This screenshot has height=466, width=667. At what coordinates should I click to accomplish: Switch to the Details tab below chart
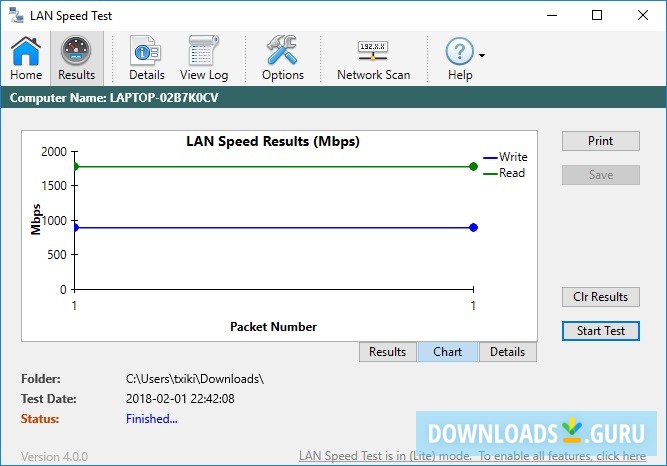(507, 352)
